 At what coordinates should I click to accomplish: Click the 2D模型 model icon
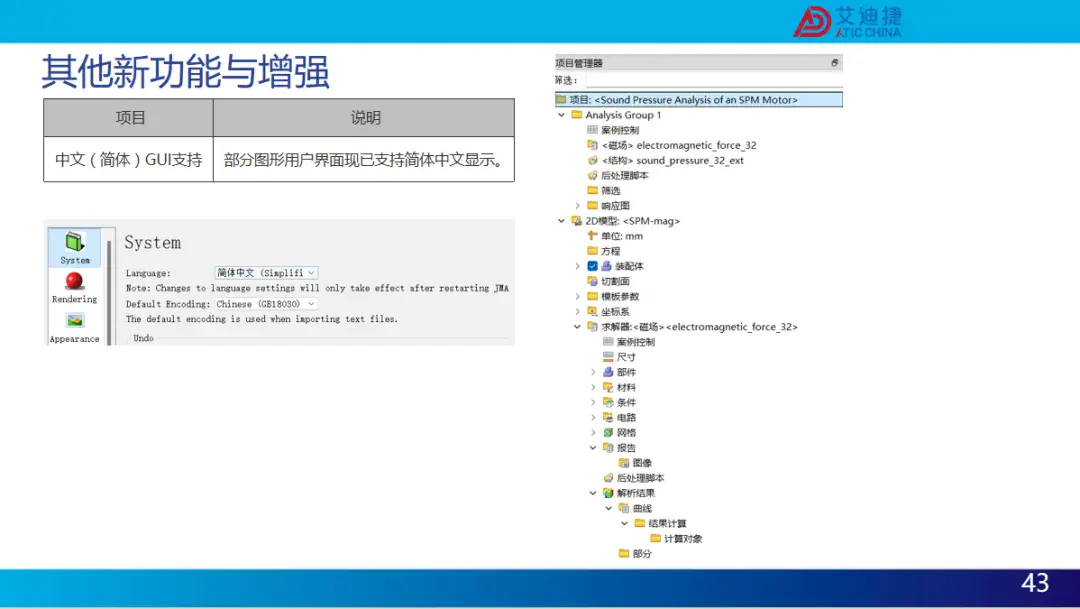[577, 221]
